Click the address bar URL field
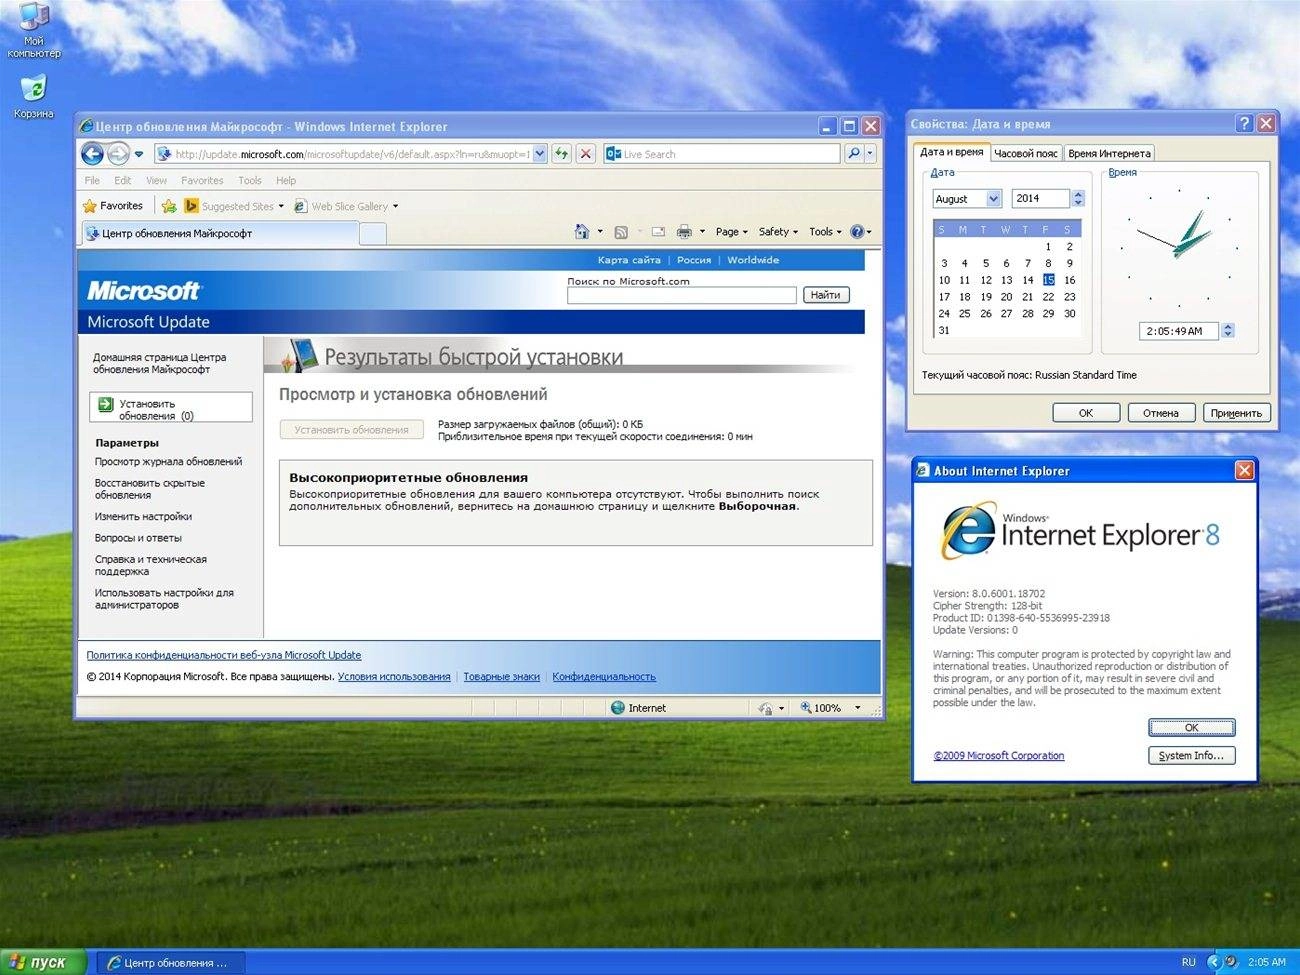This screenshot has height=975, width=1300. coord(352,154)
